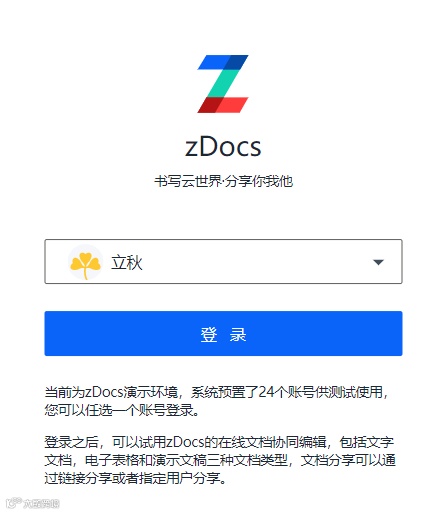This screenshot has width=439, height=514.
Task: Click the red bottom bar of the Z logo
Action: click(223, 105)
